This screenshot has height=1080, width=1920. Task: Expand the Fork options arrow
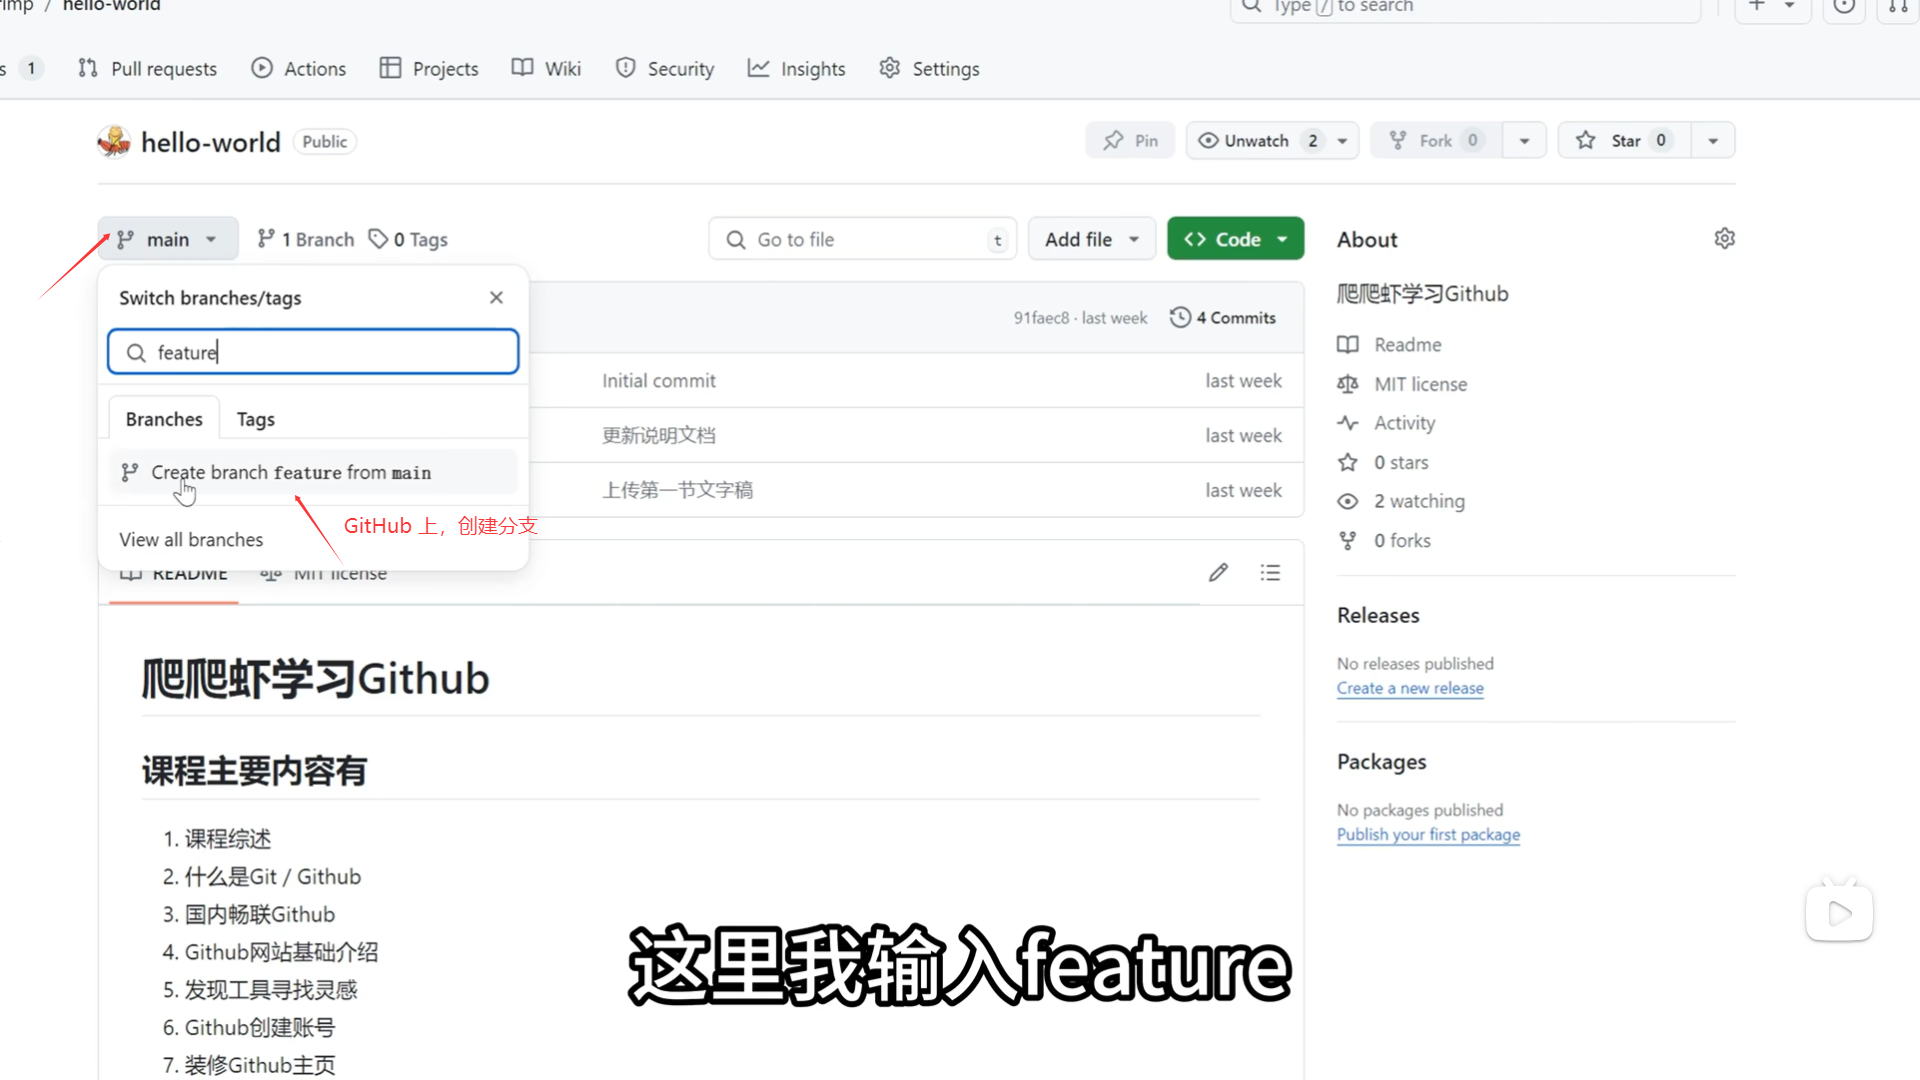click(x=1524, y=141)
